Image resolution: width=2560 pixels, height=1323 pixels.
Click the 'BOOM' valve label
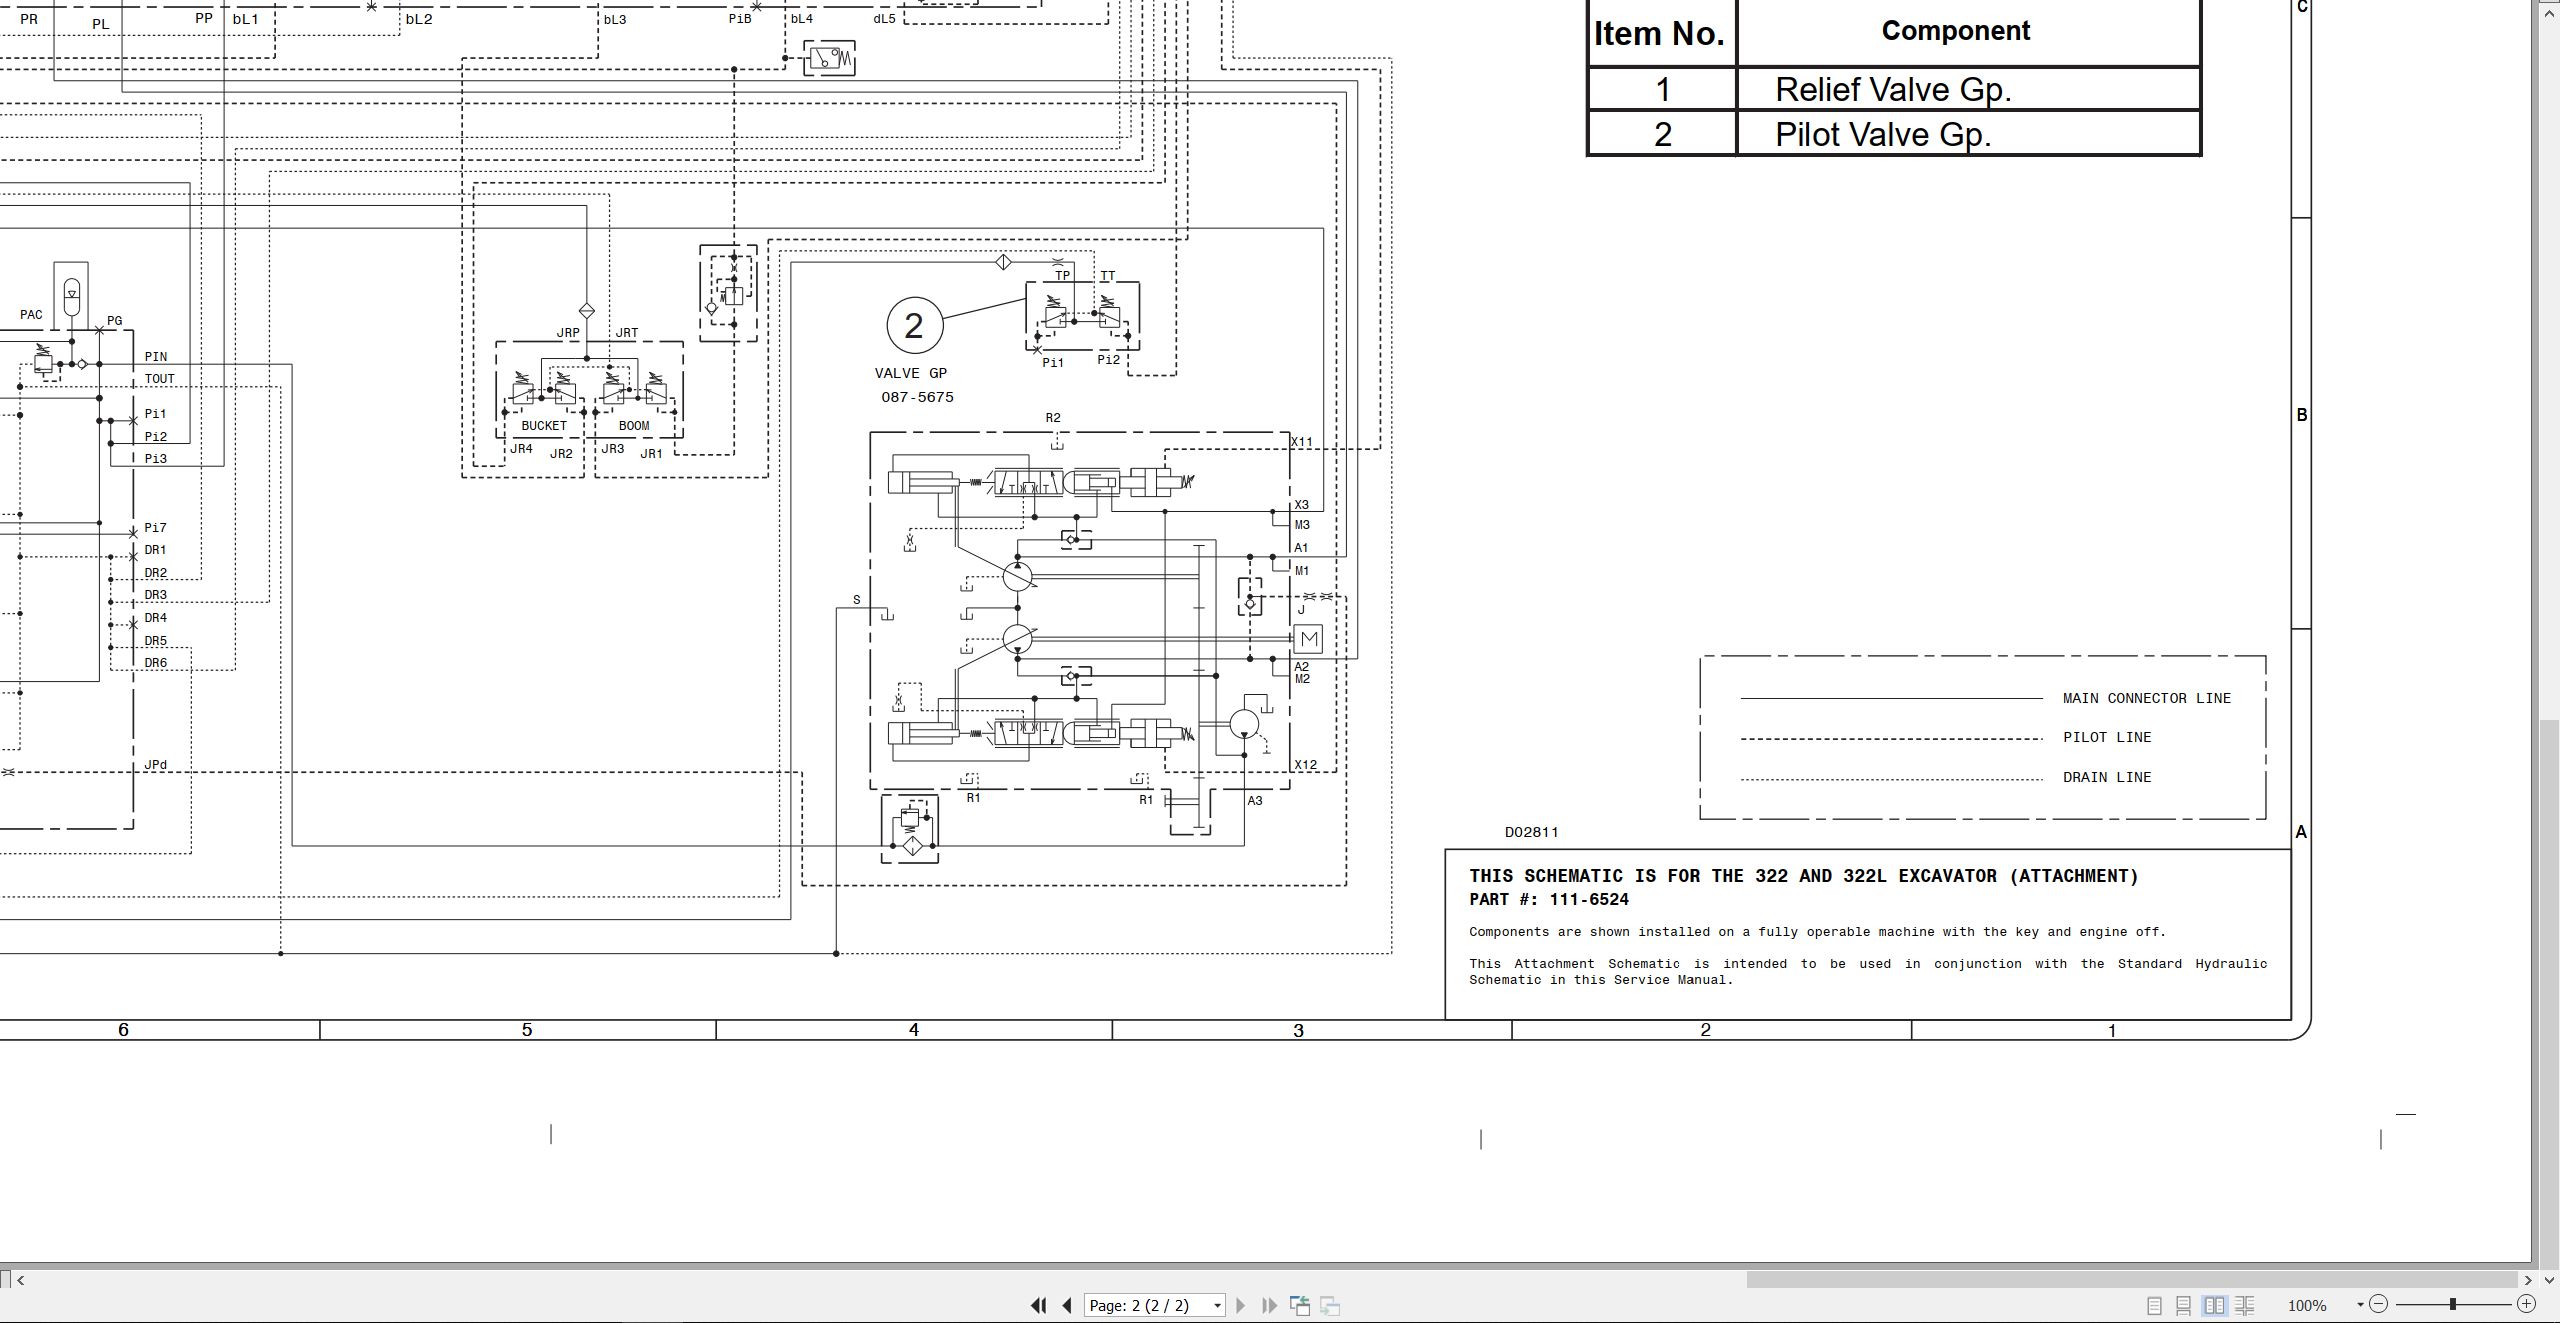coord(634,426)
